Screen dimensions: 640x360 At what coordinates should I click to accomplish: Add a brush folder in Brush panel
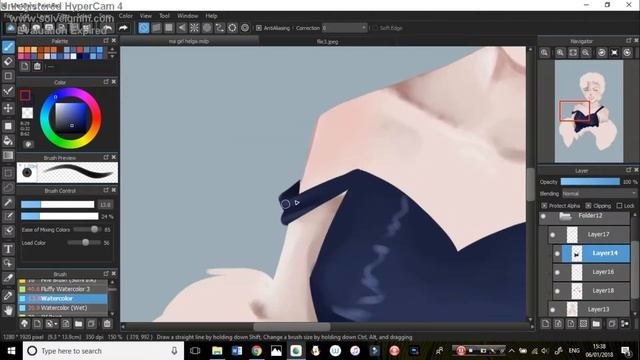pos(78,324)
